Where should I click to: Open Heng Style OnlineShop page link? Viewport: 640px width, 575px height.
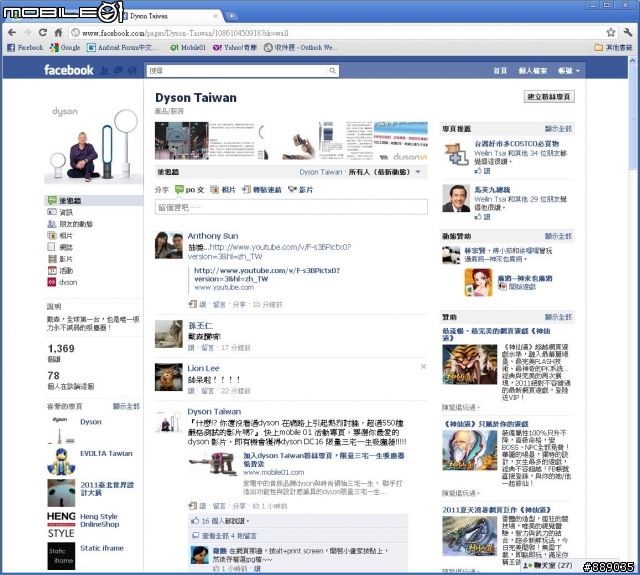pyautogui.click(x=100, y=520)
